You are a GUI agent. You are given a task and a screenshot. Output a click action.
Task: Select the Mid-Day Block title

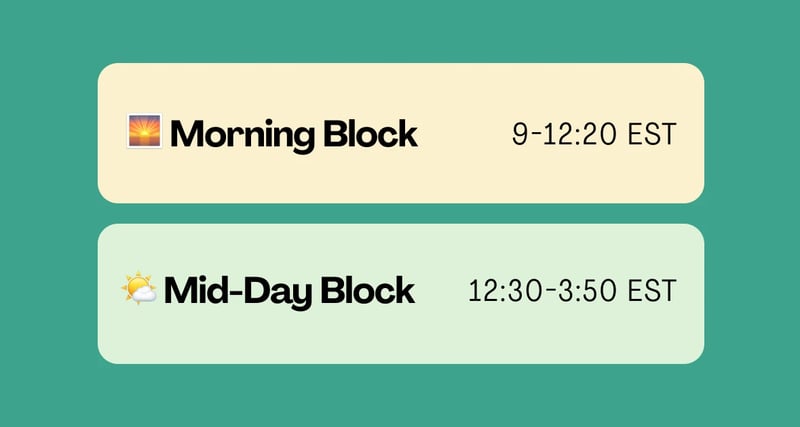click(x=289, y=292)
